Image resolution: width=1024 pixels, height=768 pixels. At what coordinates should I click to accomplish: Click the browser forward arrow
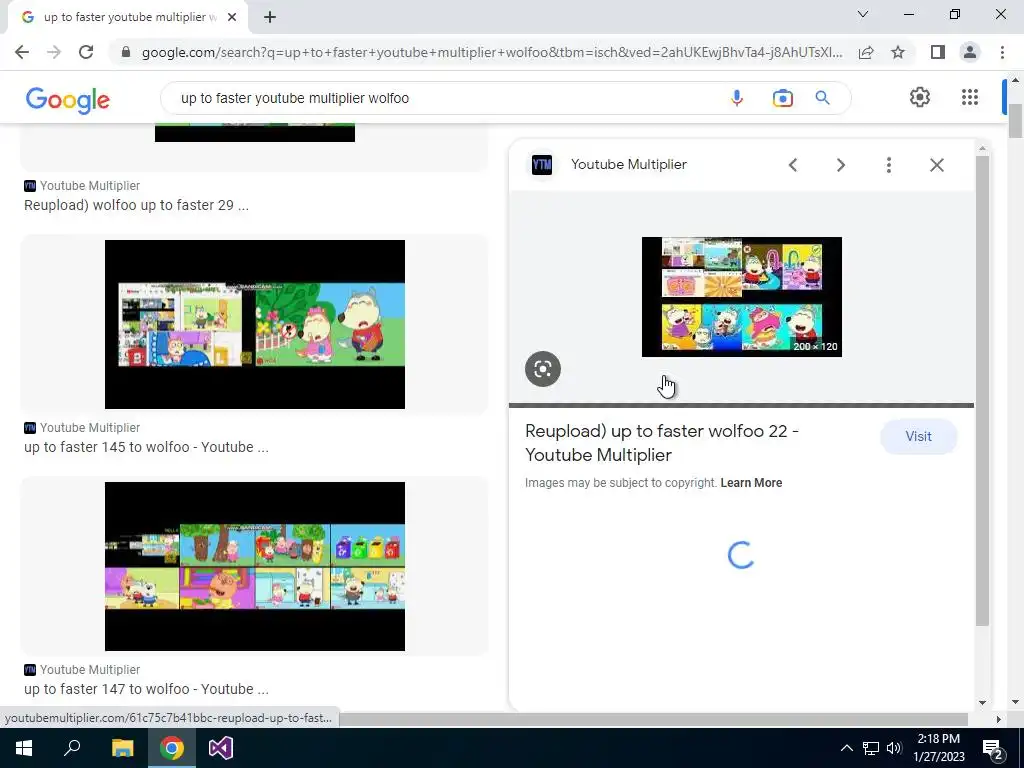point(54,52)
